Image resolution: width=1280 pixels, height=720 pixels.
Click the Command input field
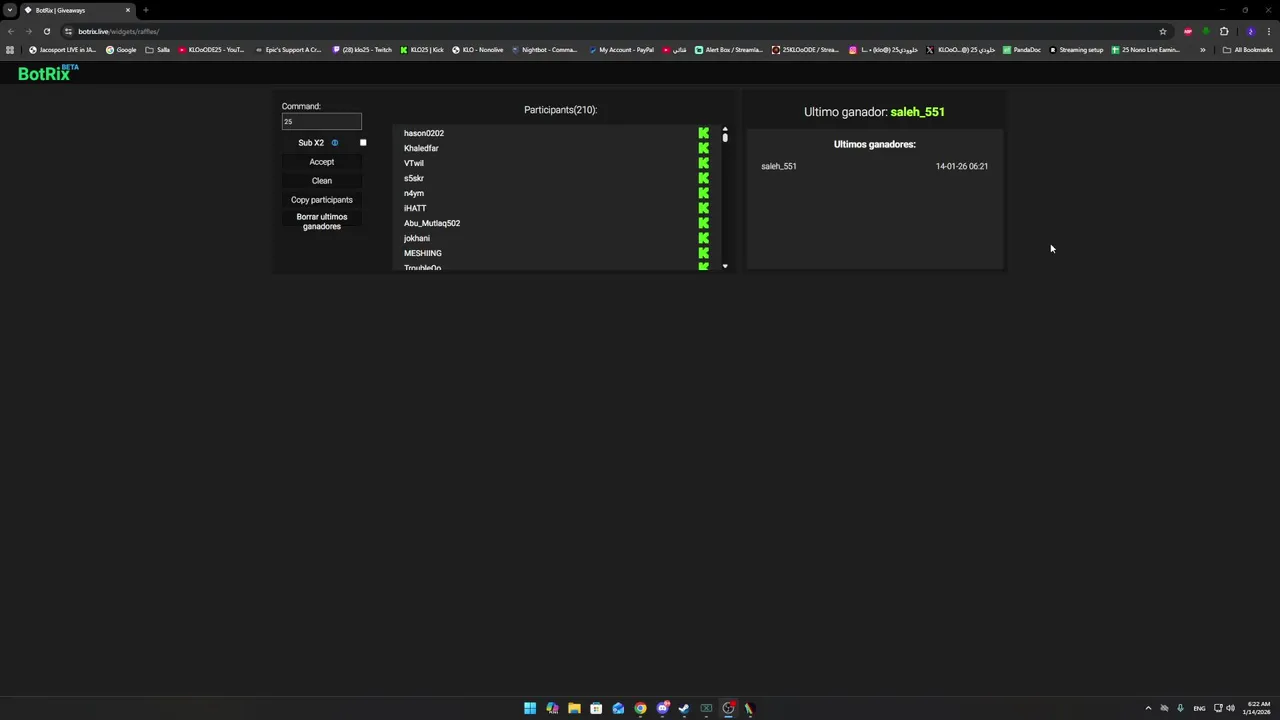point(321,121)
